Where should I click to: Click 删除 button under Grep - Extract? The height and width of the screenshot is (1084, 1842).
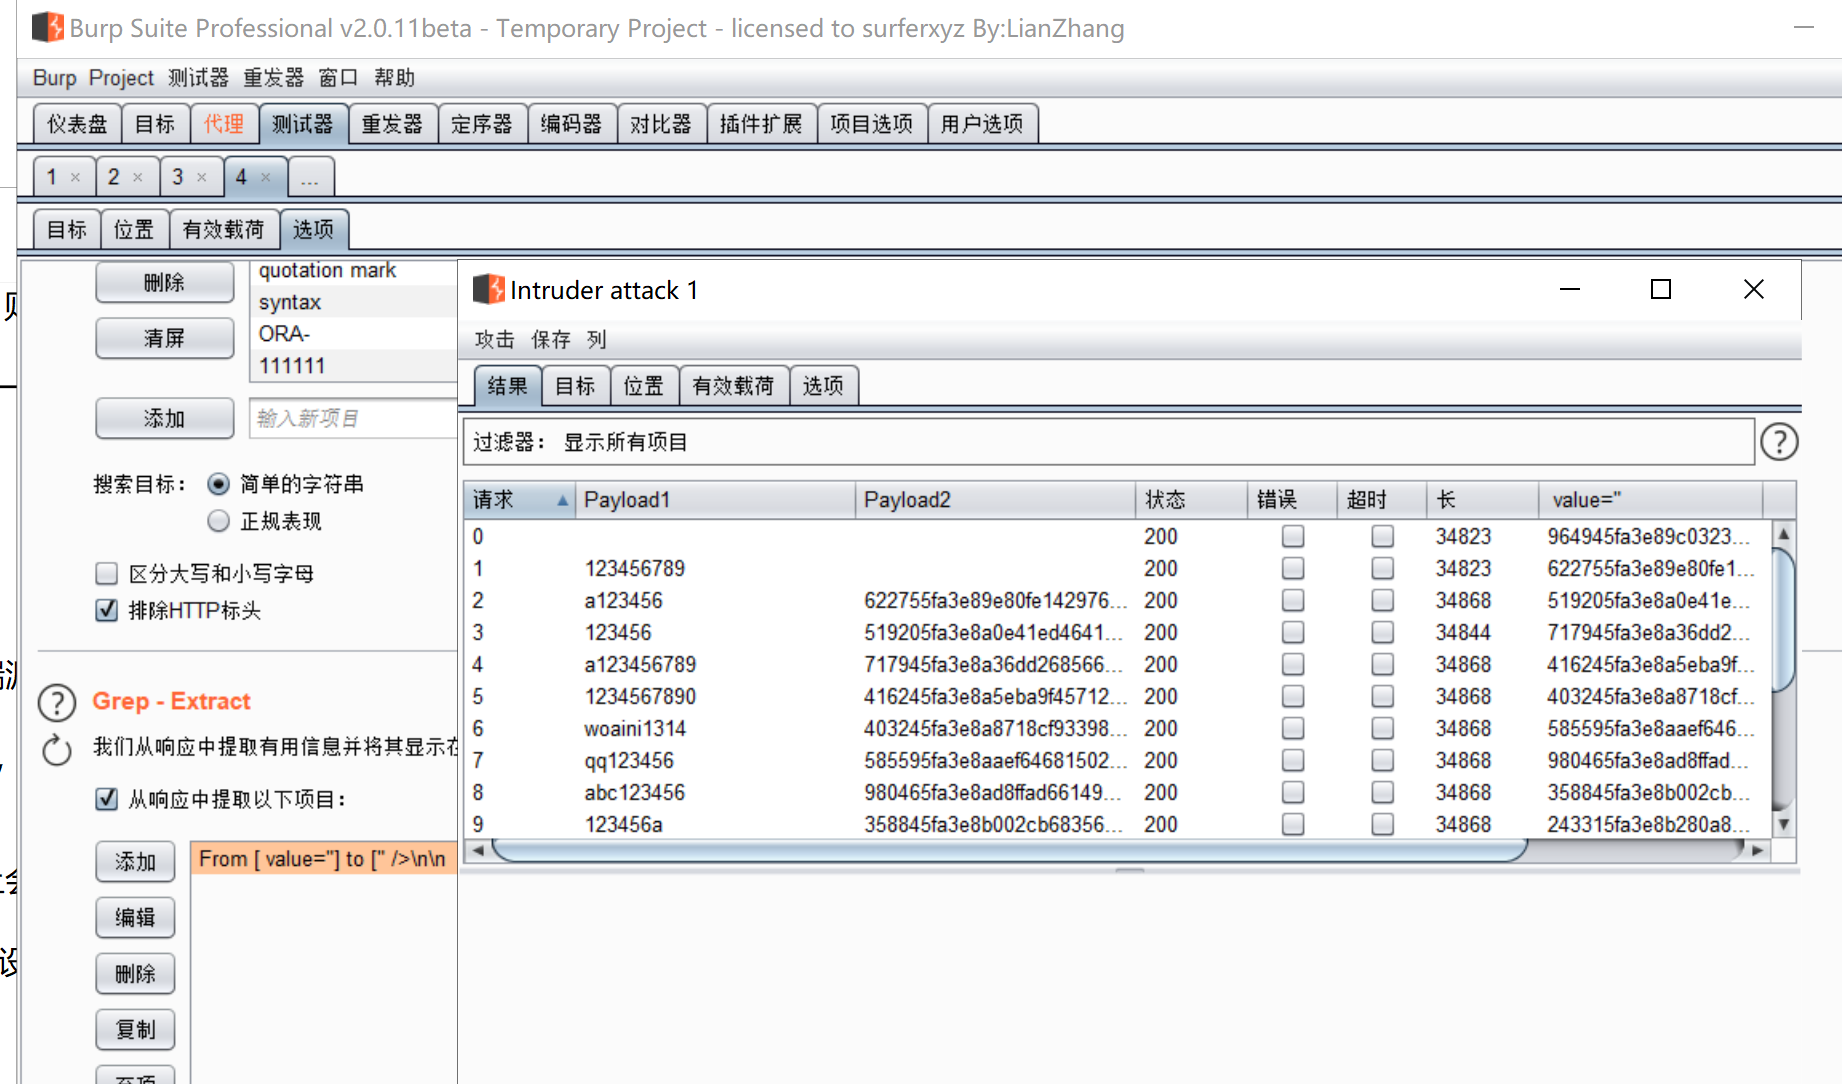(x=135, y=974)
